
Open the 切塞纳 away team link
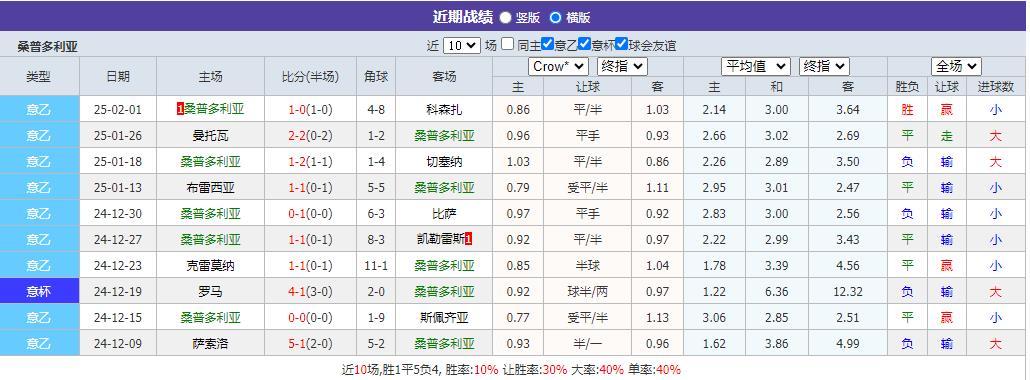[444, 162]
